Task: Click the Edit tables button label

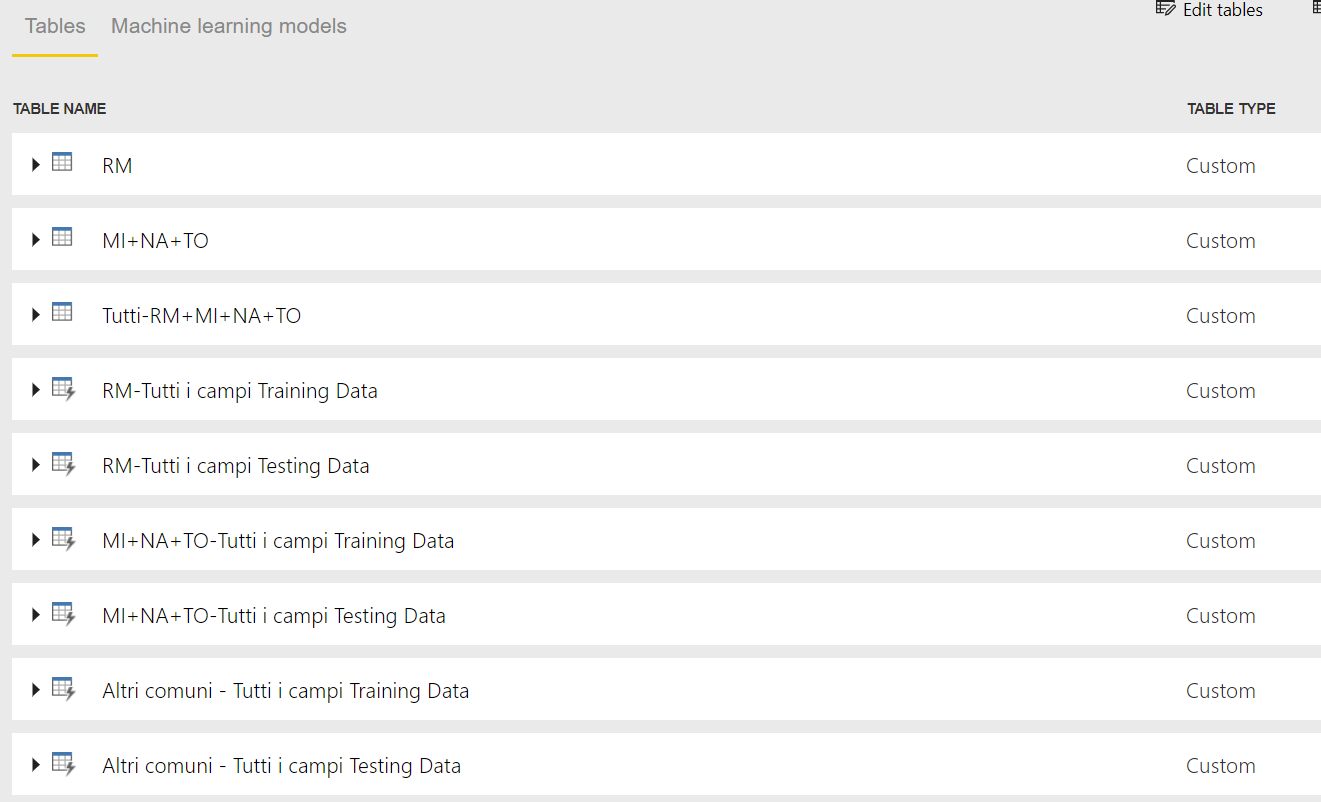Action: [x=1222, y=10]
